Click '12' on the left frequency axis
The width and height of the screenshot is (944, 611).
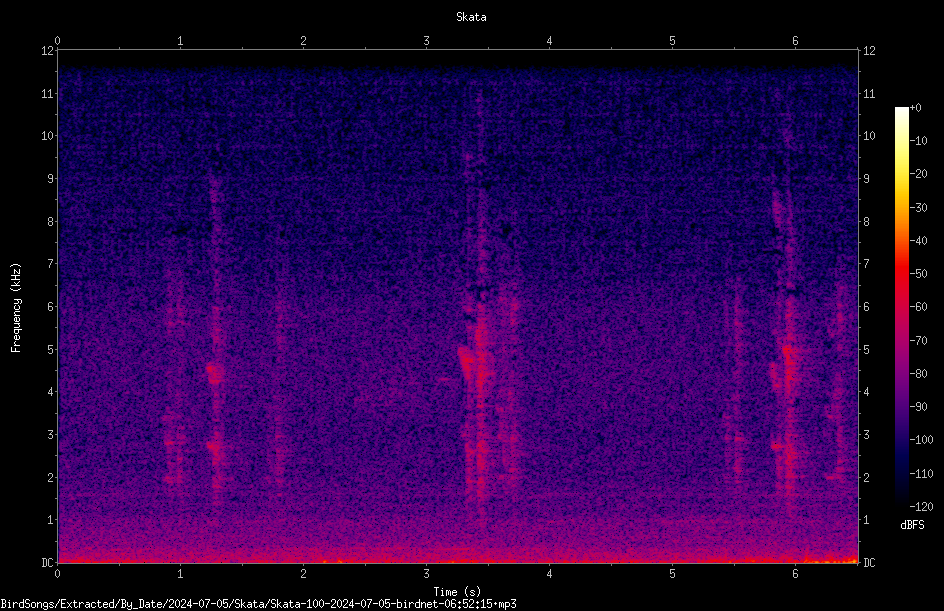48,51
